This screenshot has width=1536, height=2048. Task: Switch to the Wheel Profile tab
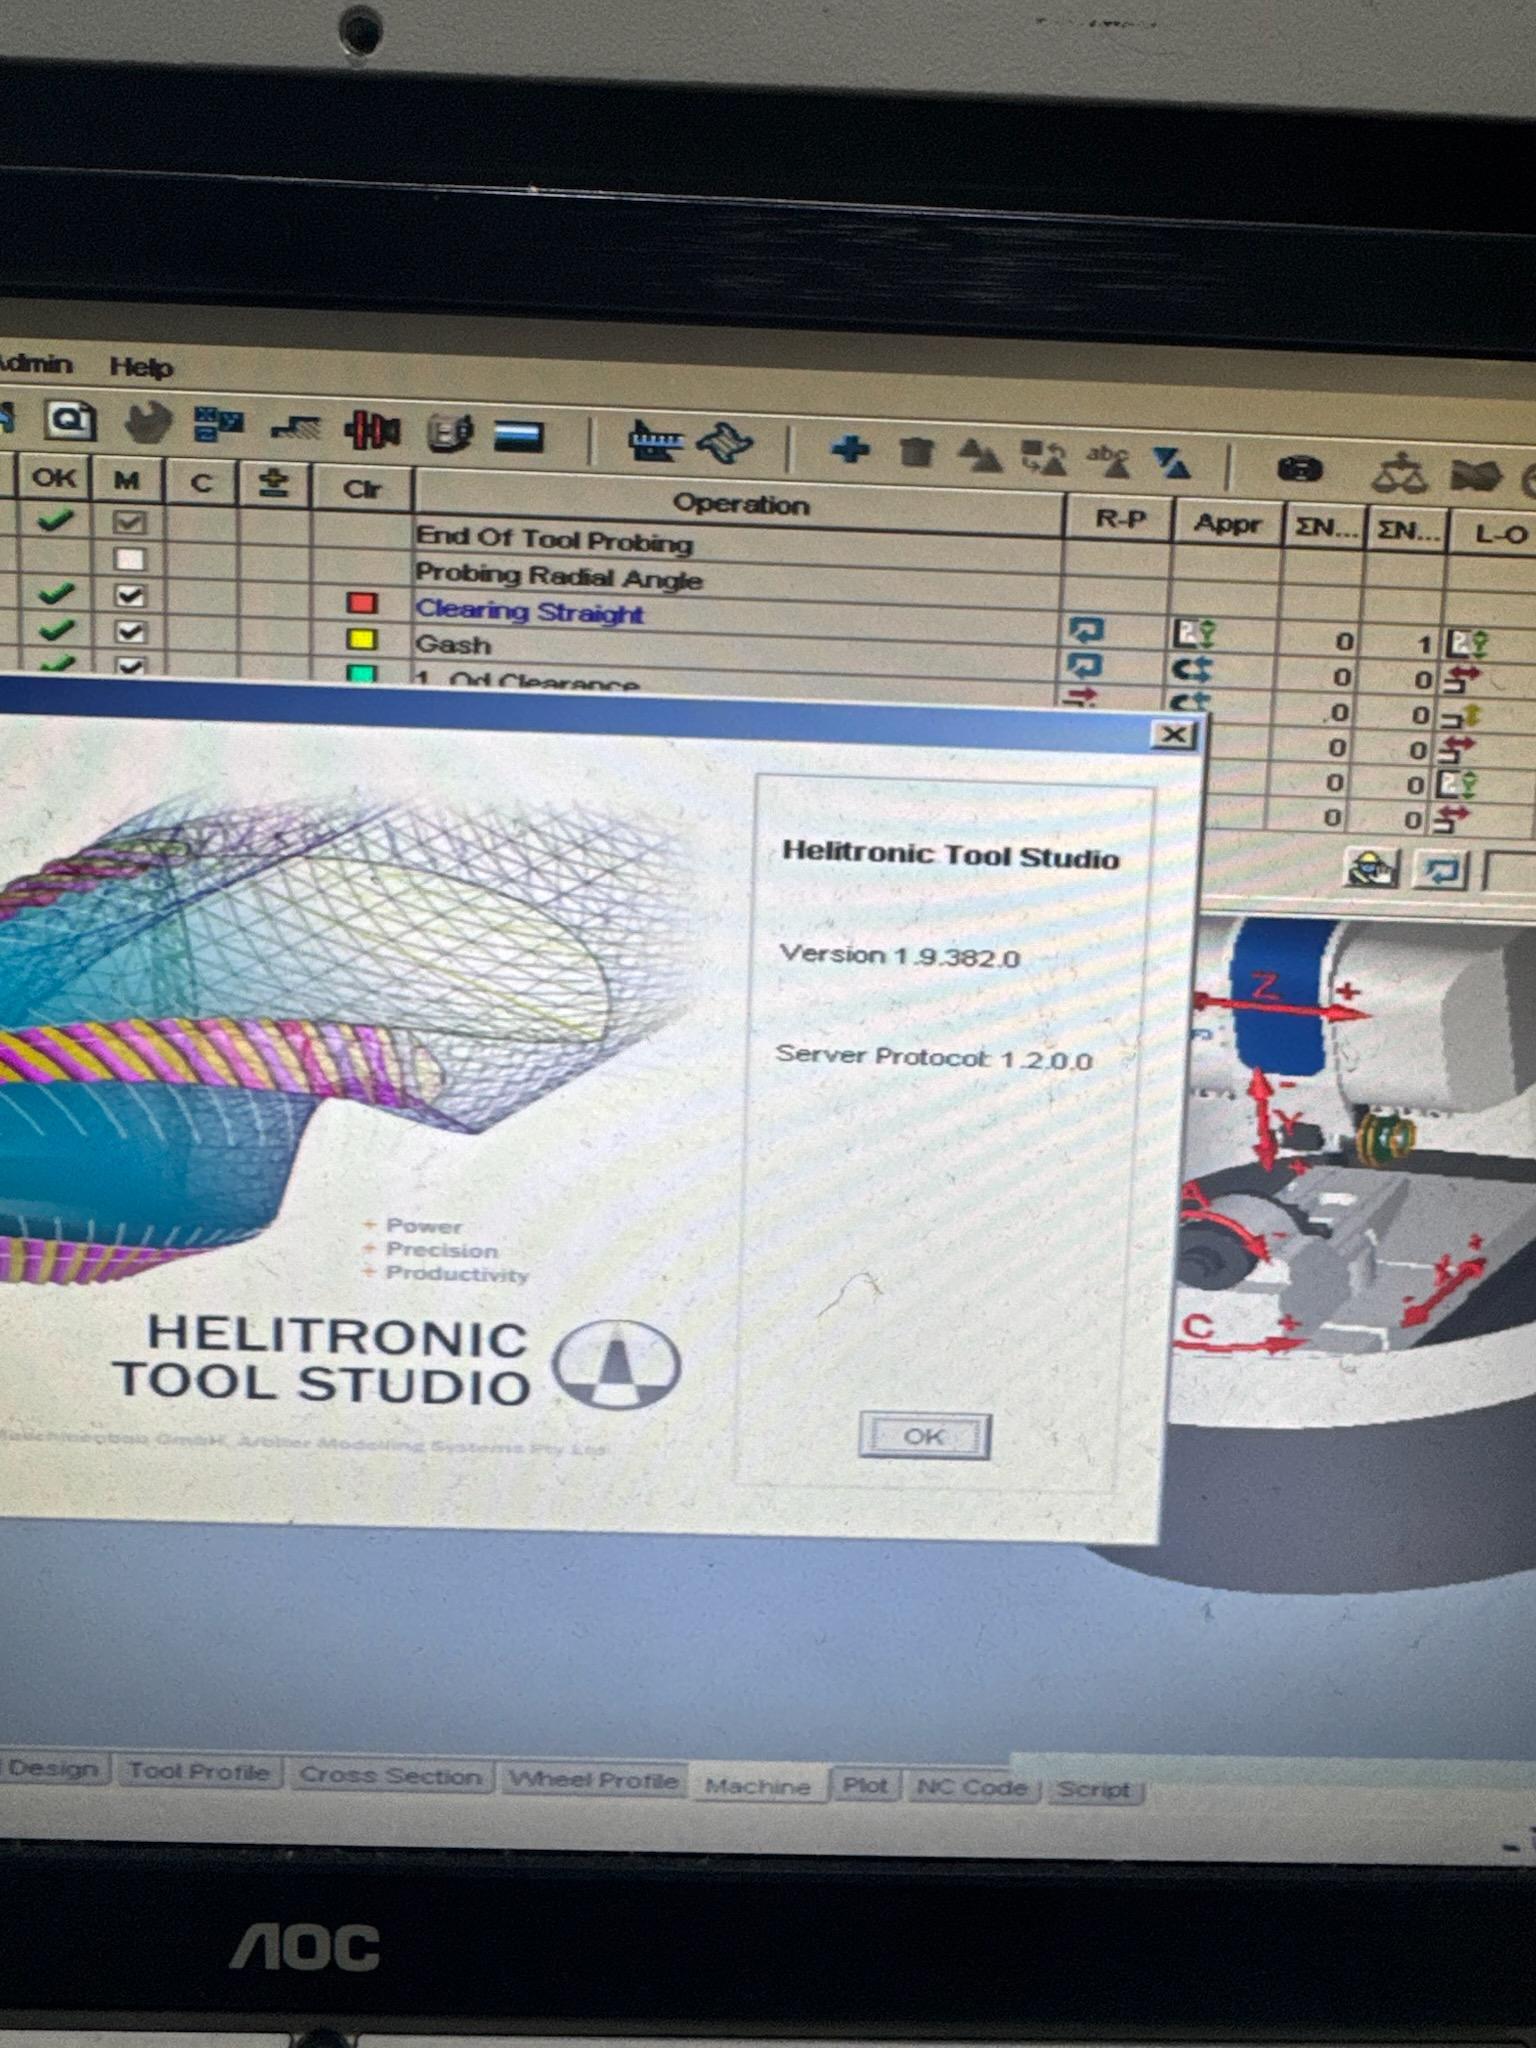pos(594,1780)
